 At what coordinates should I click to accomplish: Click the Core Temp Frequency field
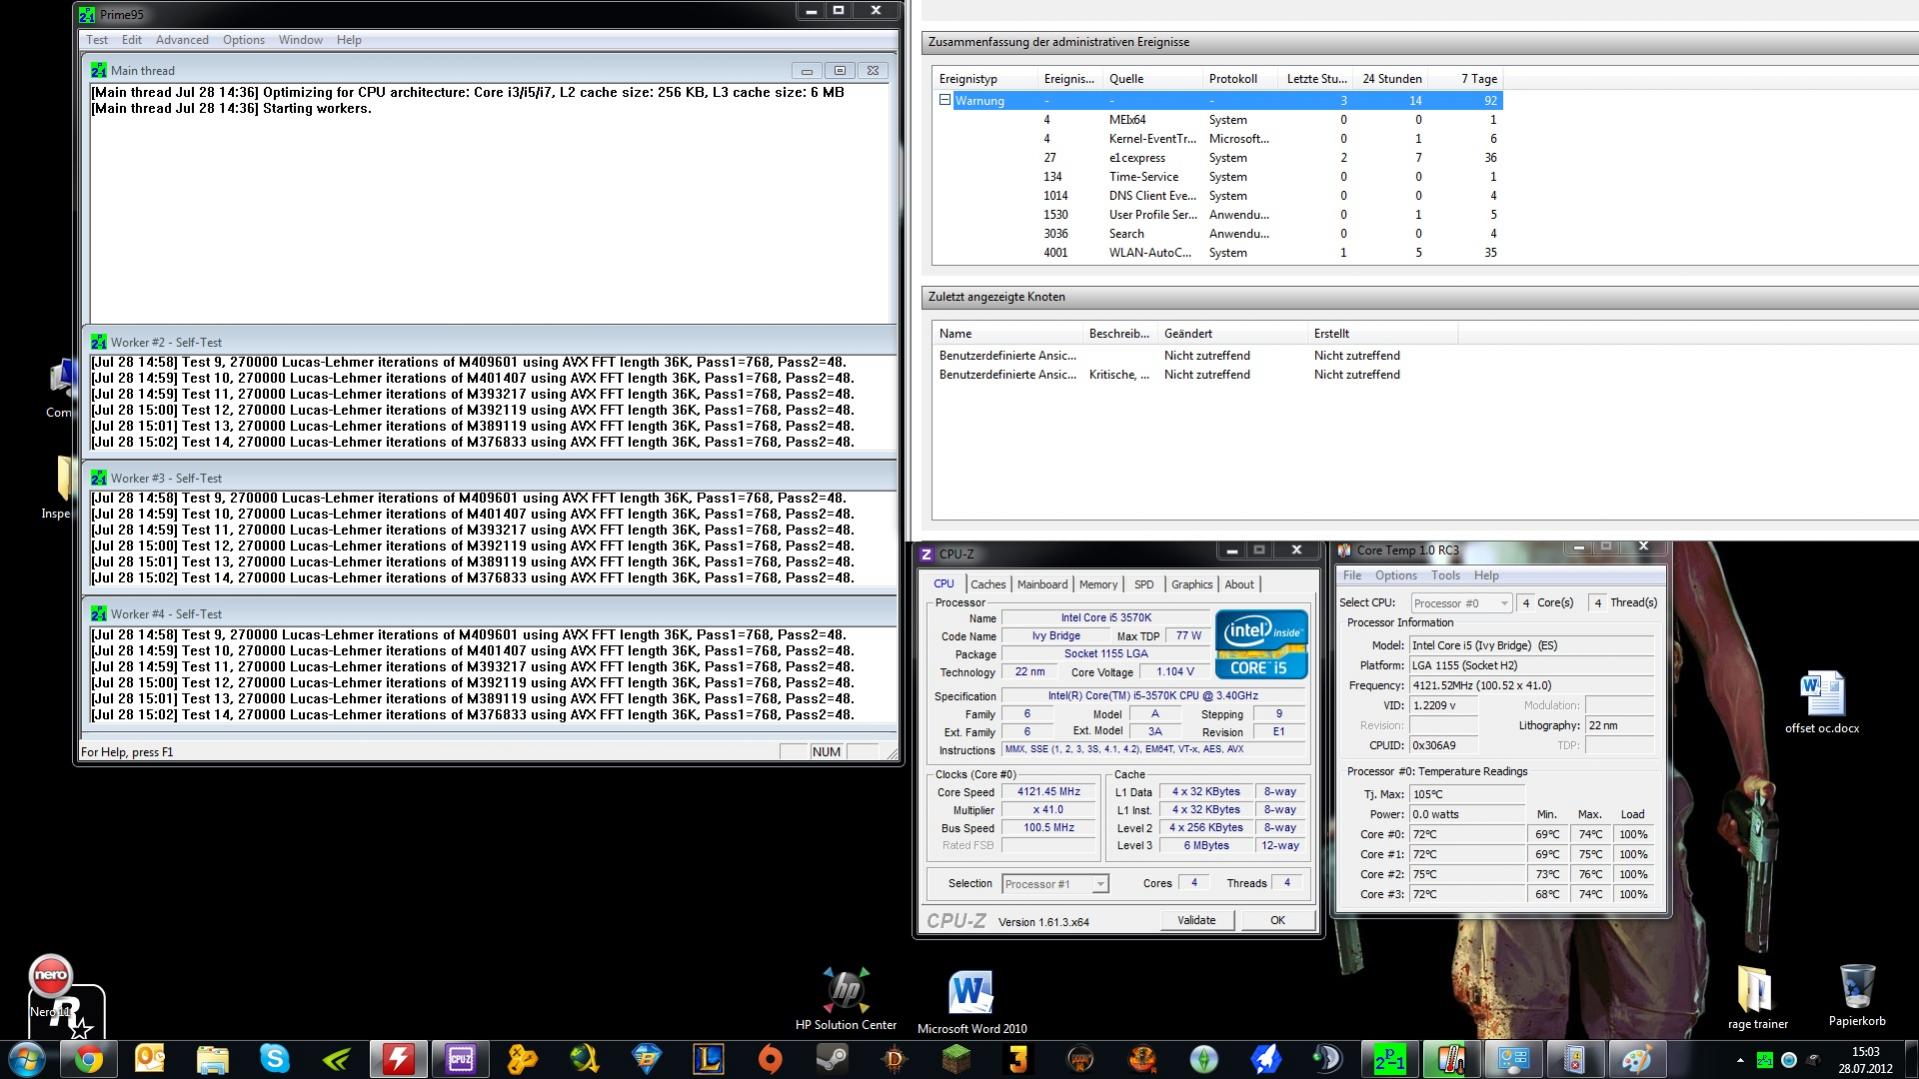coord(1531,686)
